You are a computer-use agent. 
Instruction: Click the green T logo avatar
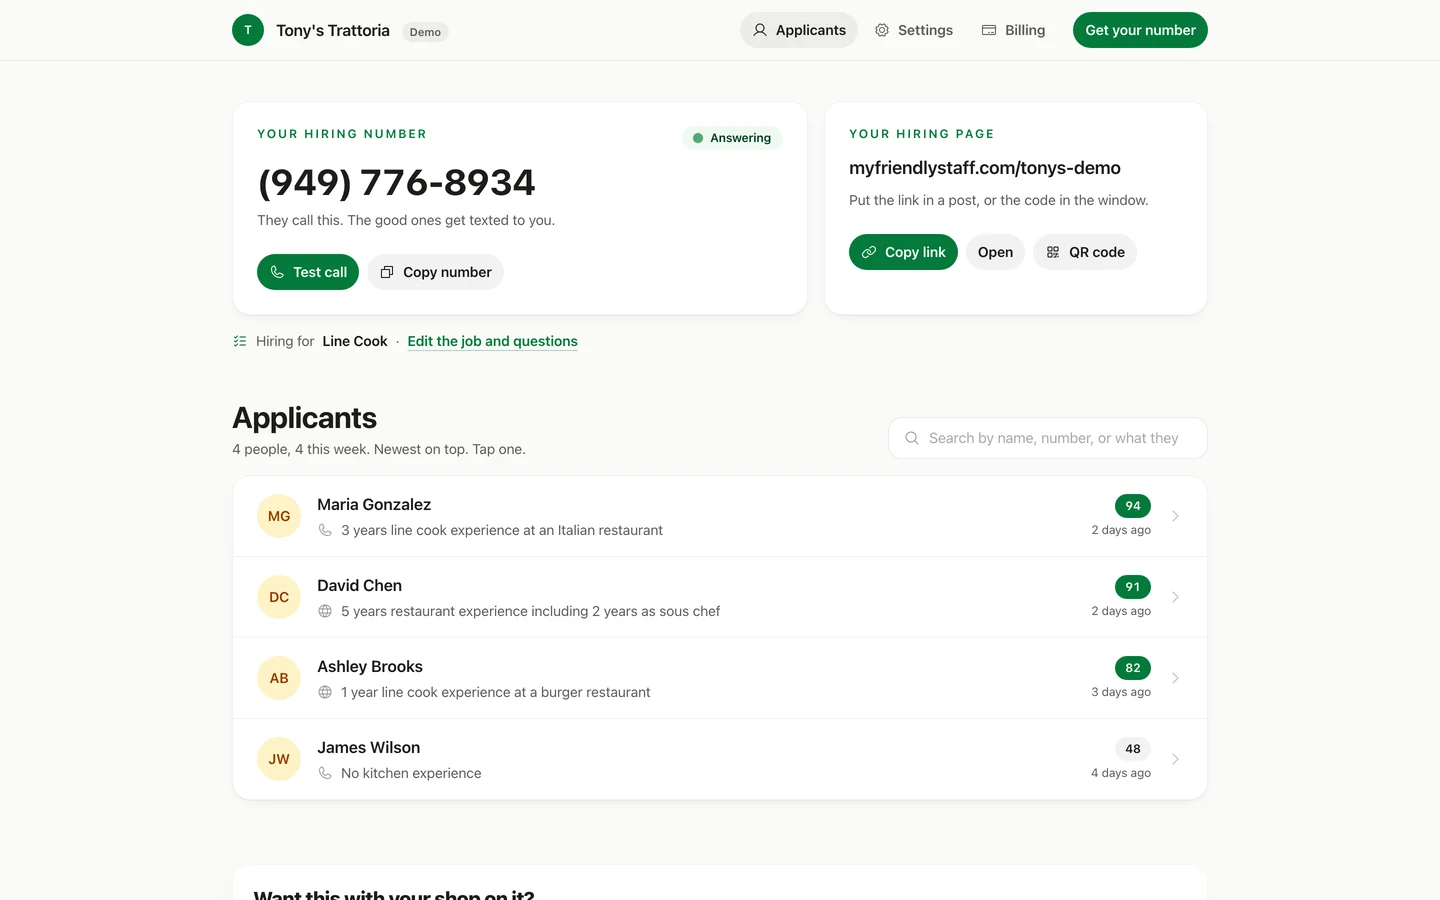[248, 30]
